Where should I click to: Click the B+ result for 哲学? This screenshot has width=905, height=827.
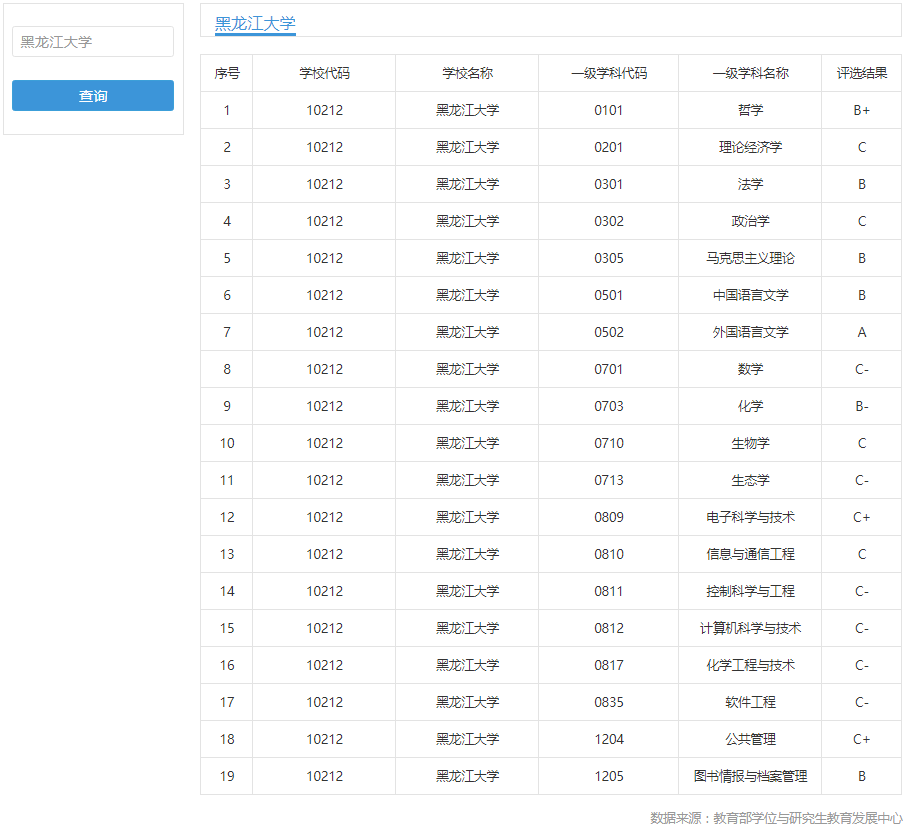pos(862,110)
